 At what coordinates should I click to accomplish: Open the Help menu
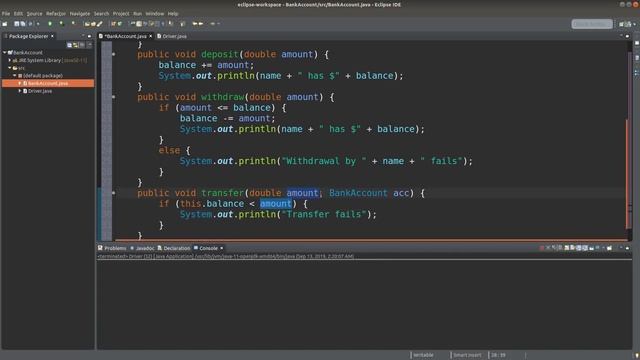(173, 13)
